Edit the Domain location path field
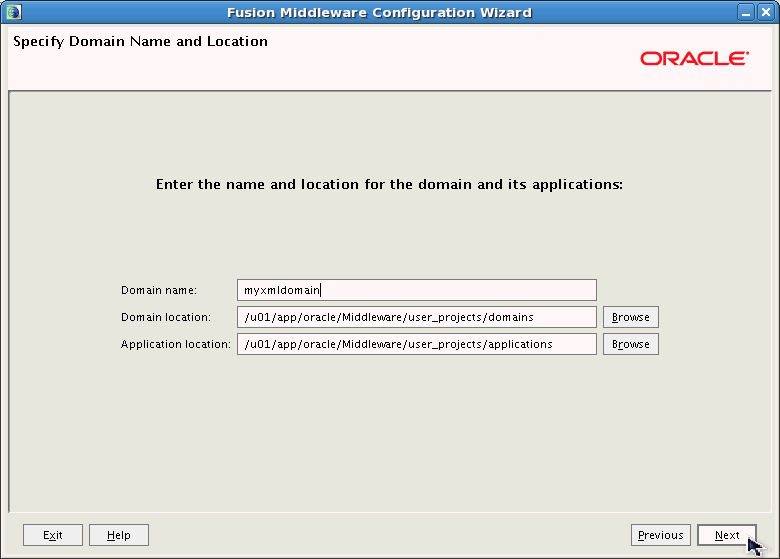780x559 pixels. [417, 317]
